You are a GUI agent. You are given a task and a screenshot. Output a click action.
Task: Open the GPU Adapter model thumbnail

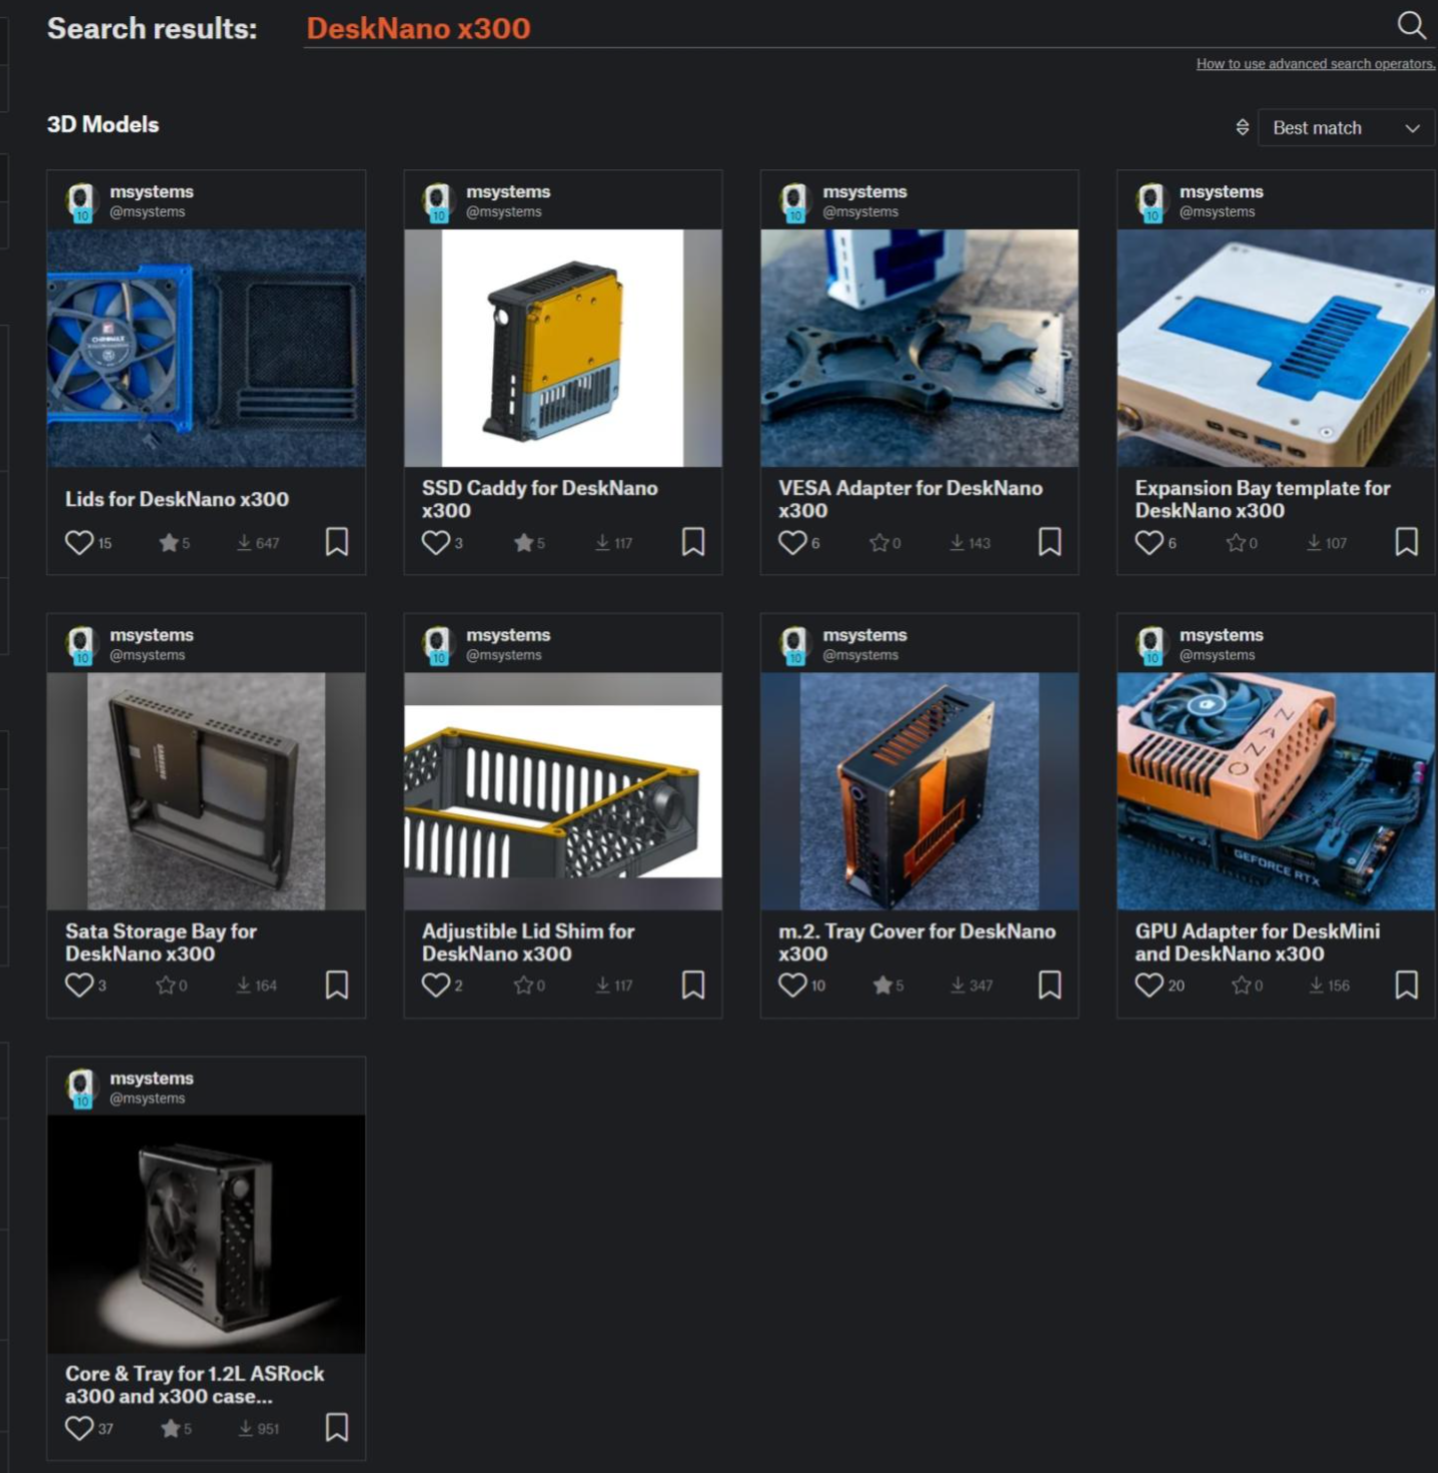click(1275, 791)
